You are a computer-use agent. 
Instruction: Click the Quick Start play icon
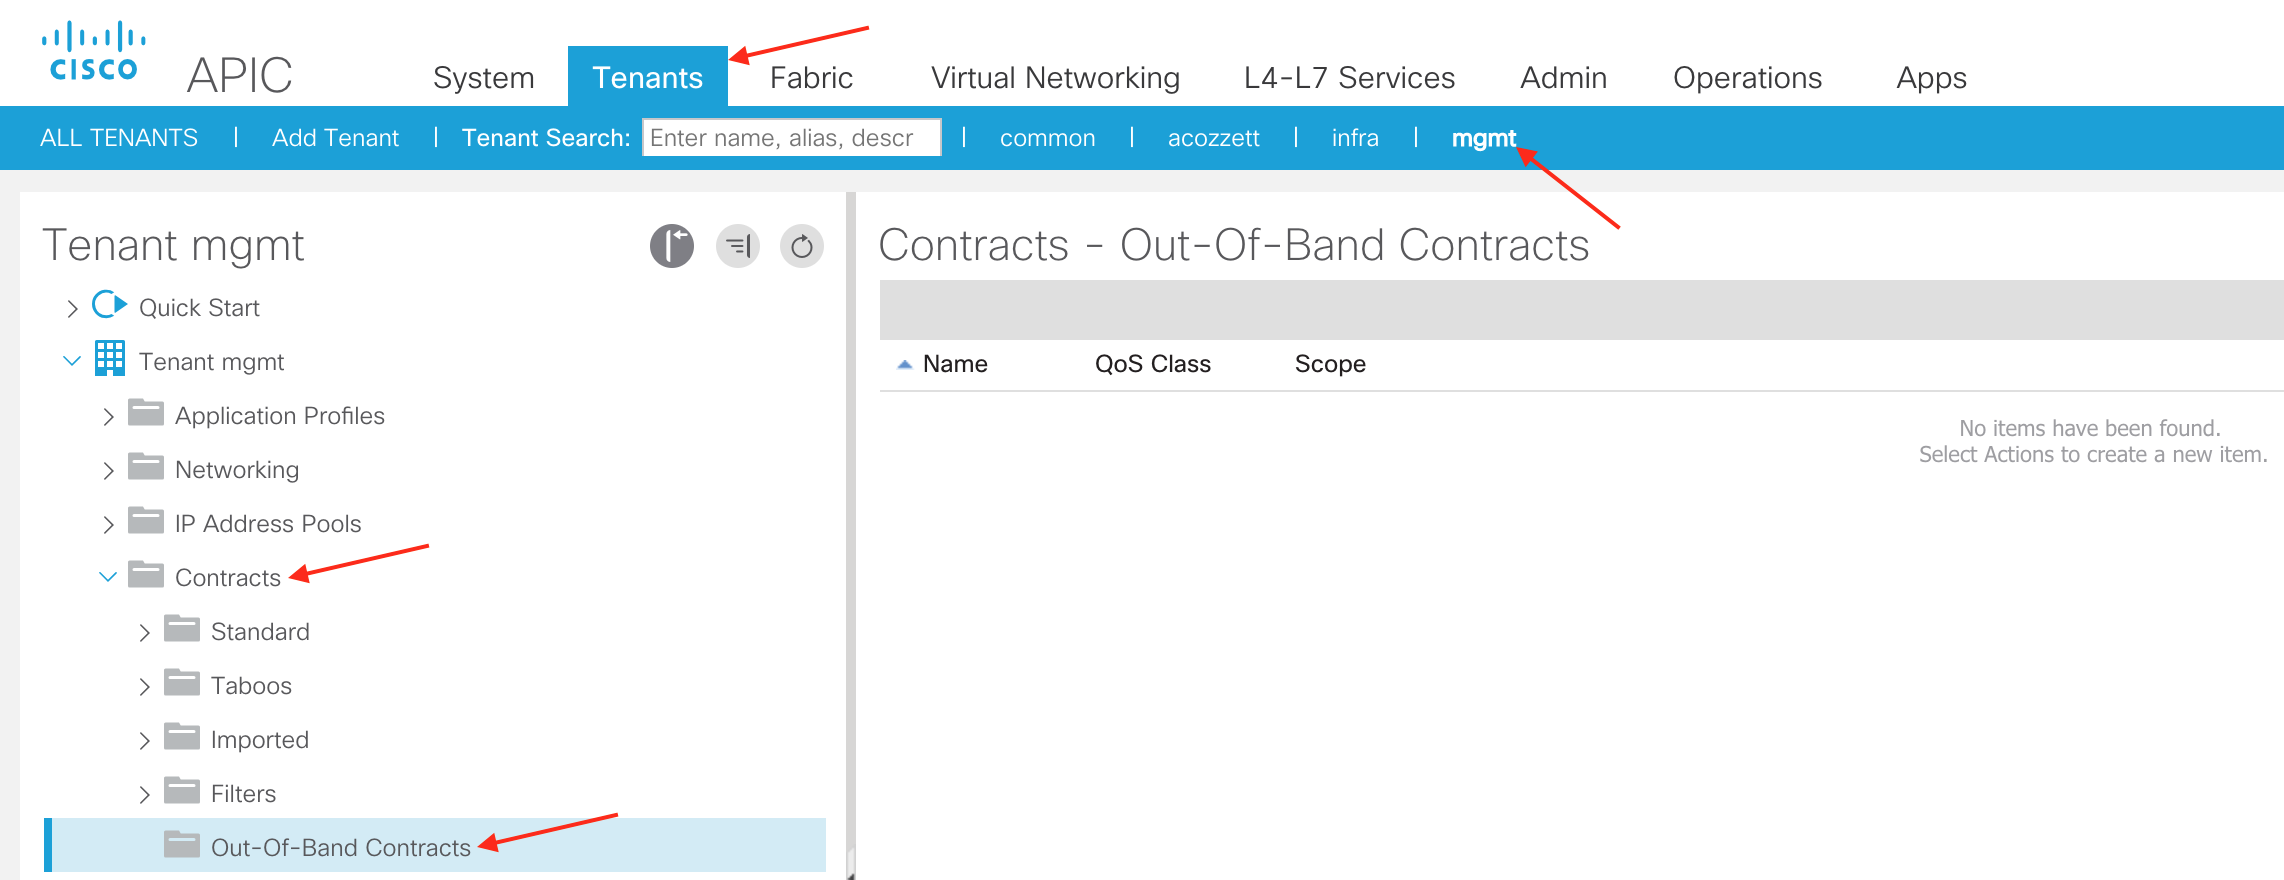click(110, 305)
